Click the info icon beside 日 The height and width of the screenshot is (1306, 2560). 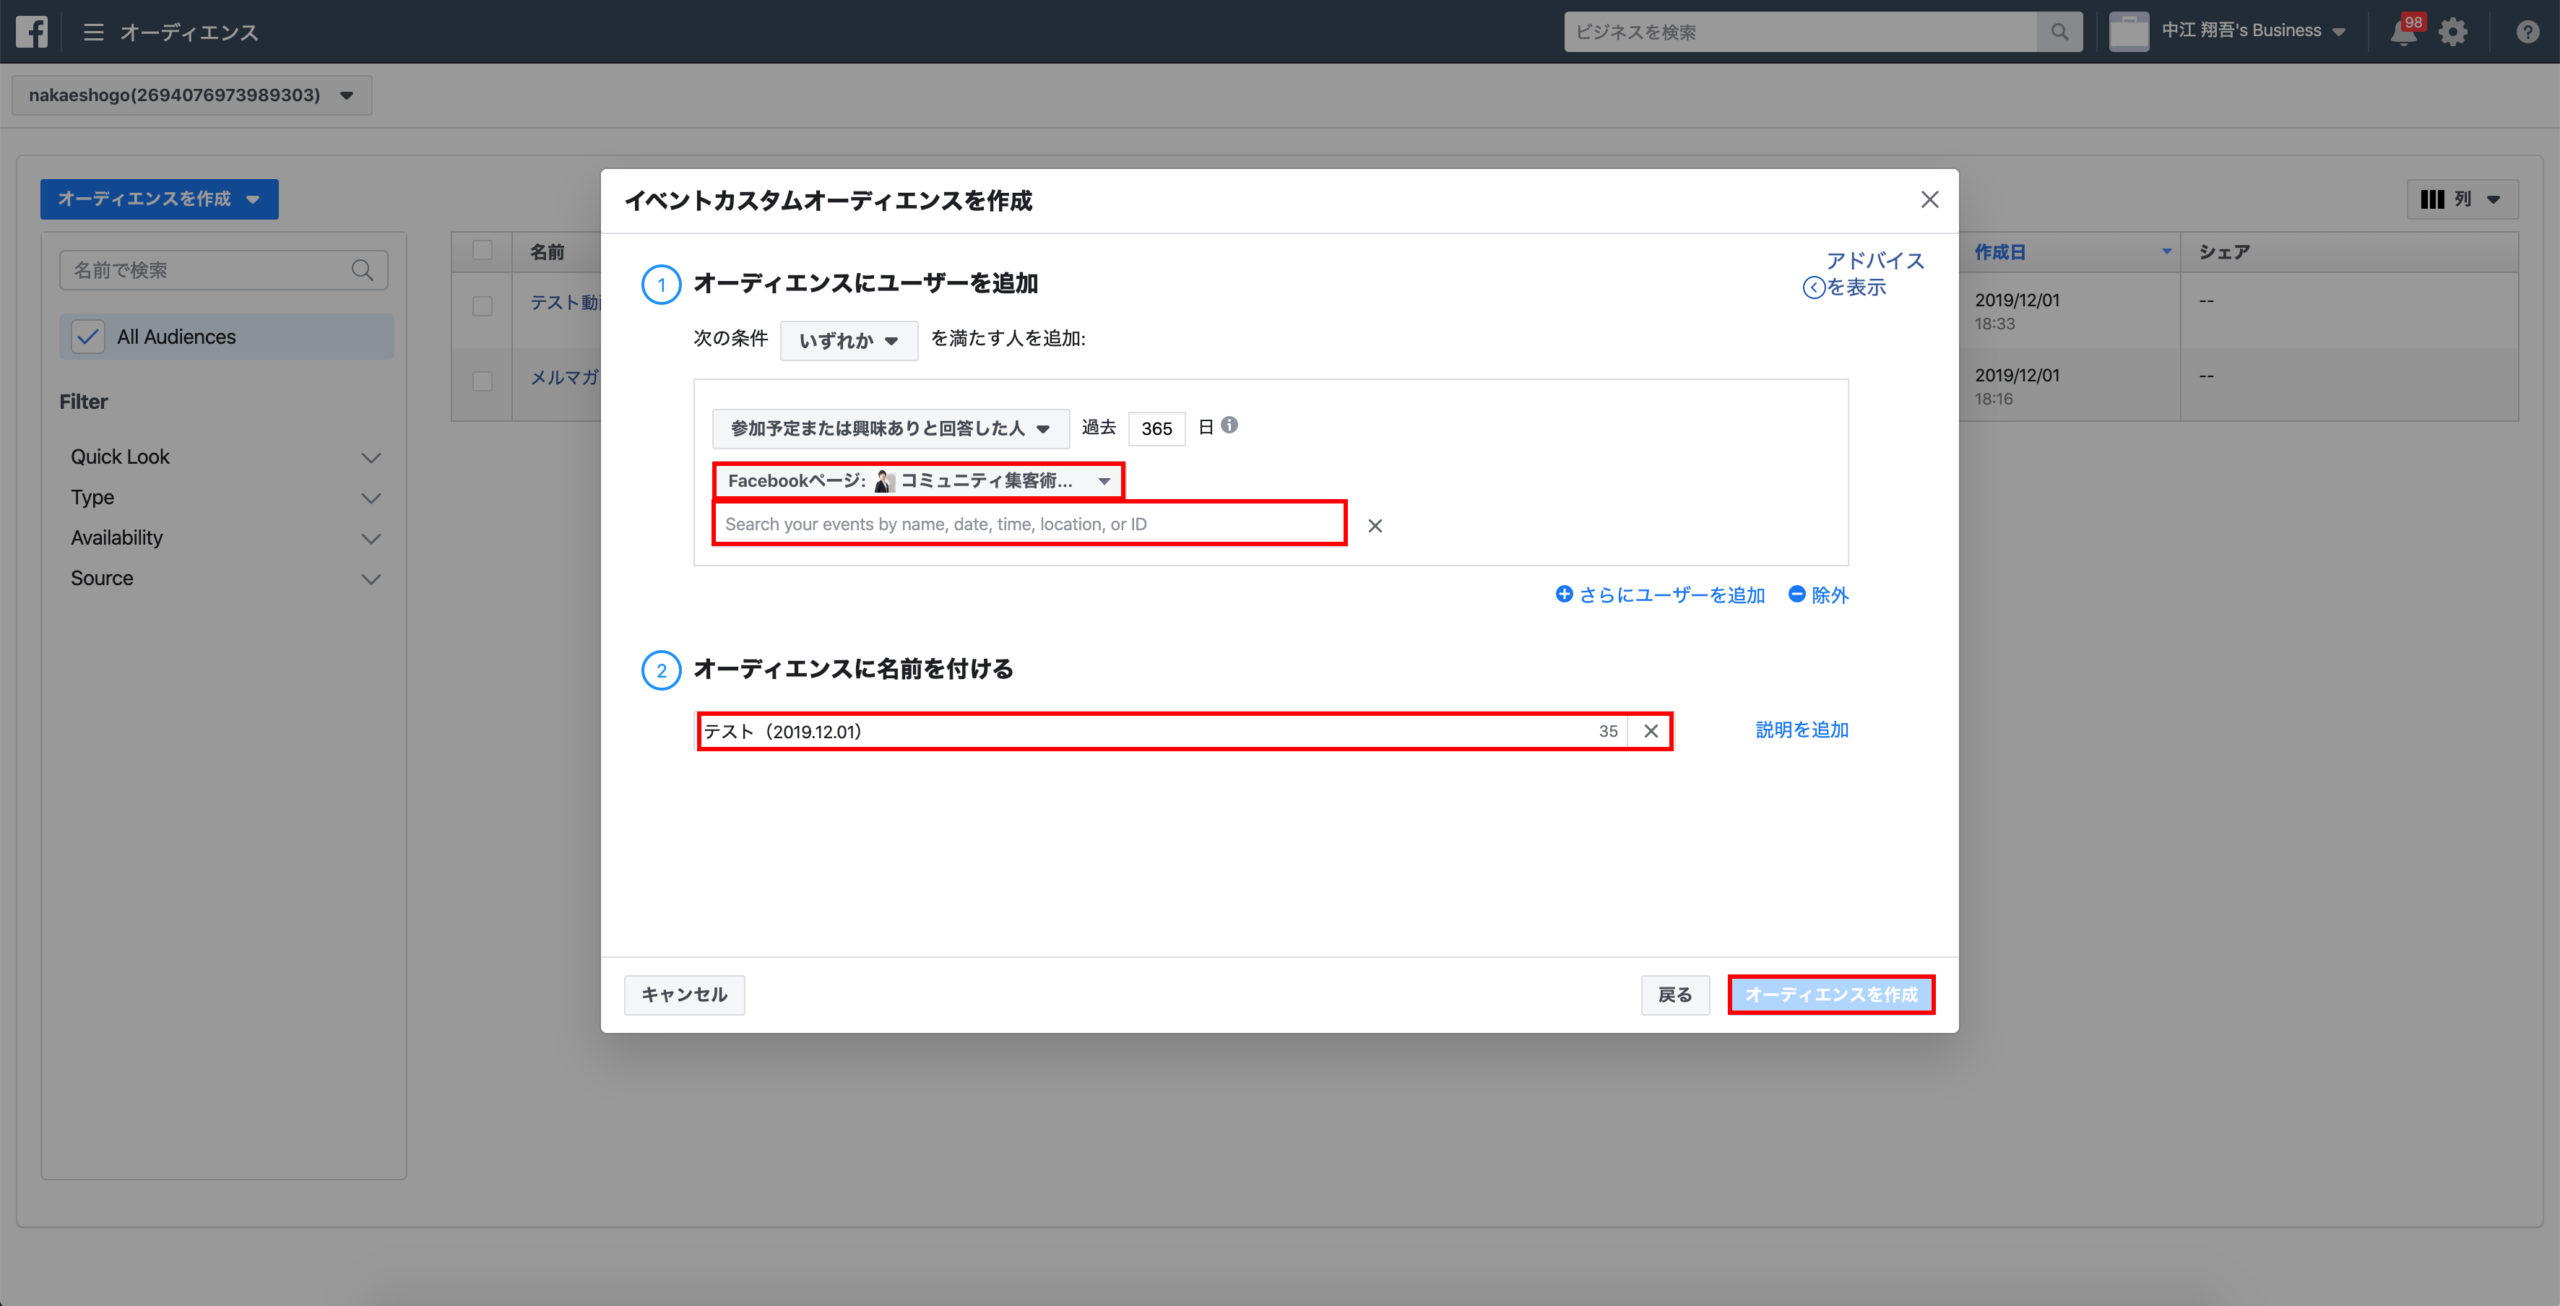[x=1230, y=425]
